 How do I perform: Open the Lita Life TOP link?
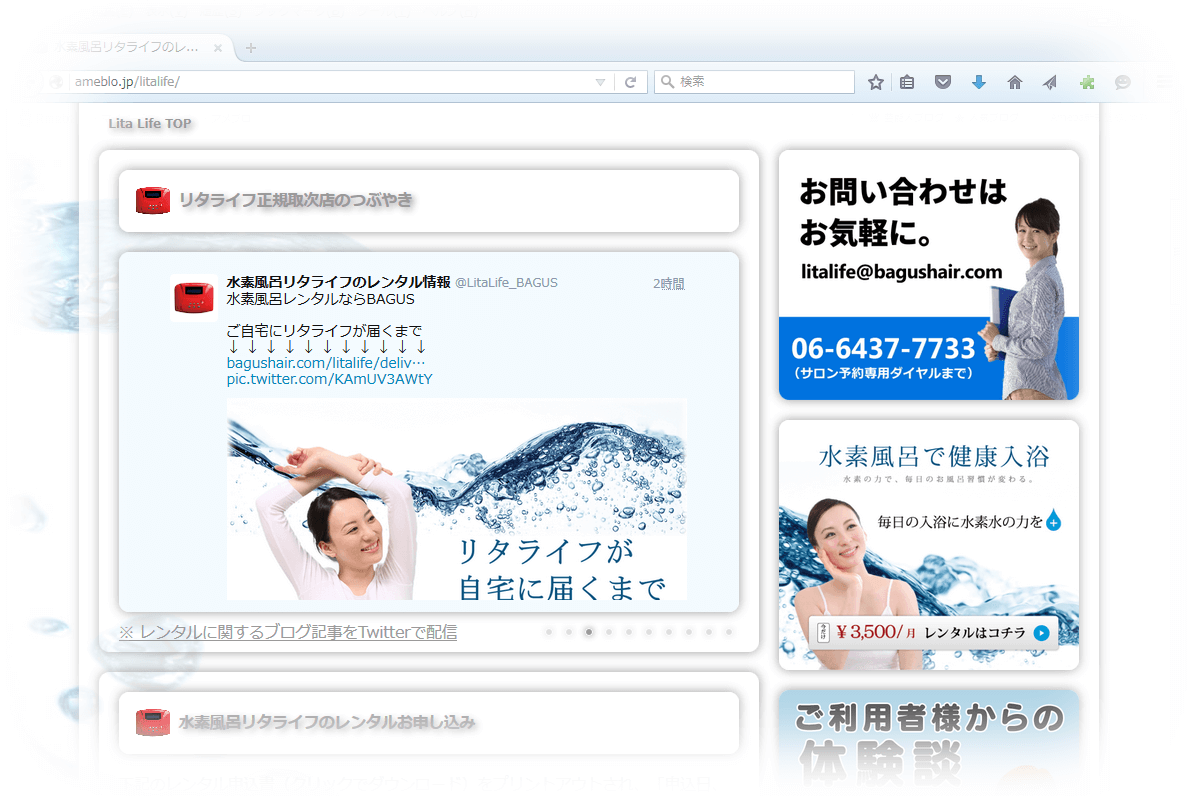coord(150,123)
